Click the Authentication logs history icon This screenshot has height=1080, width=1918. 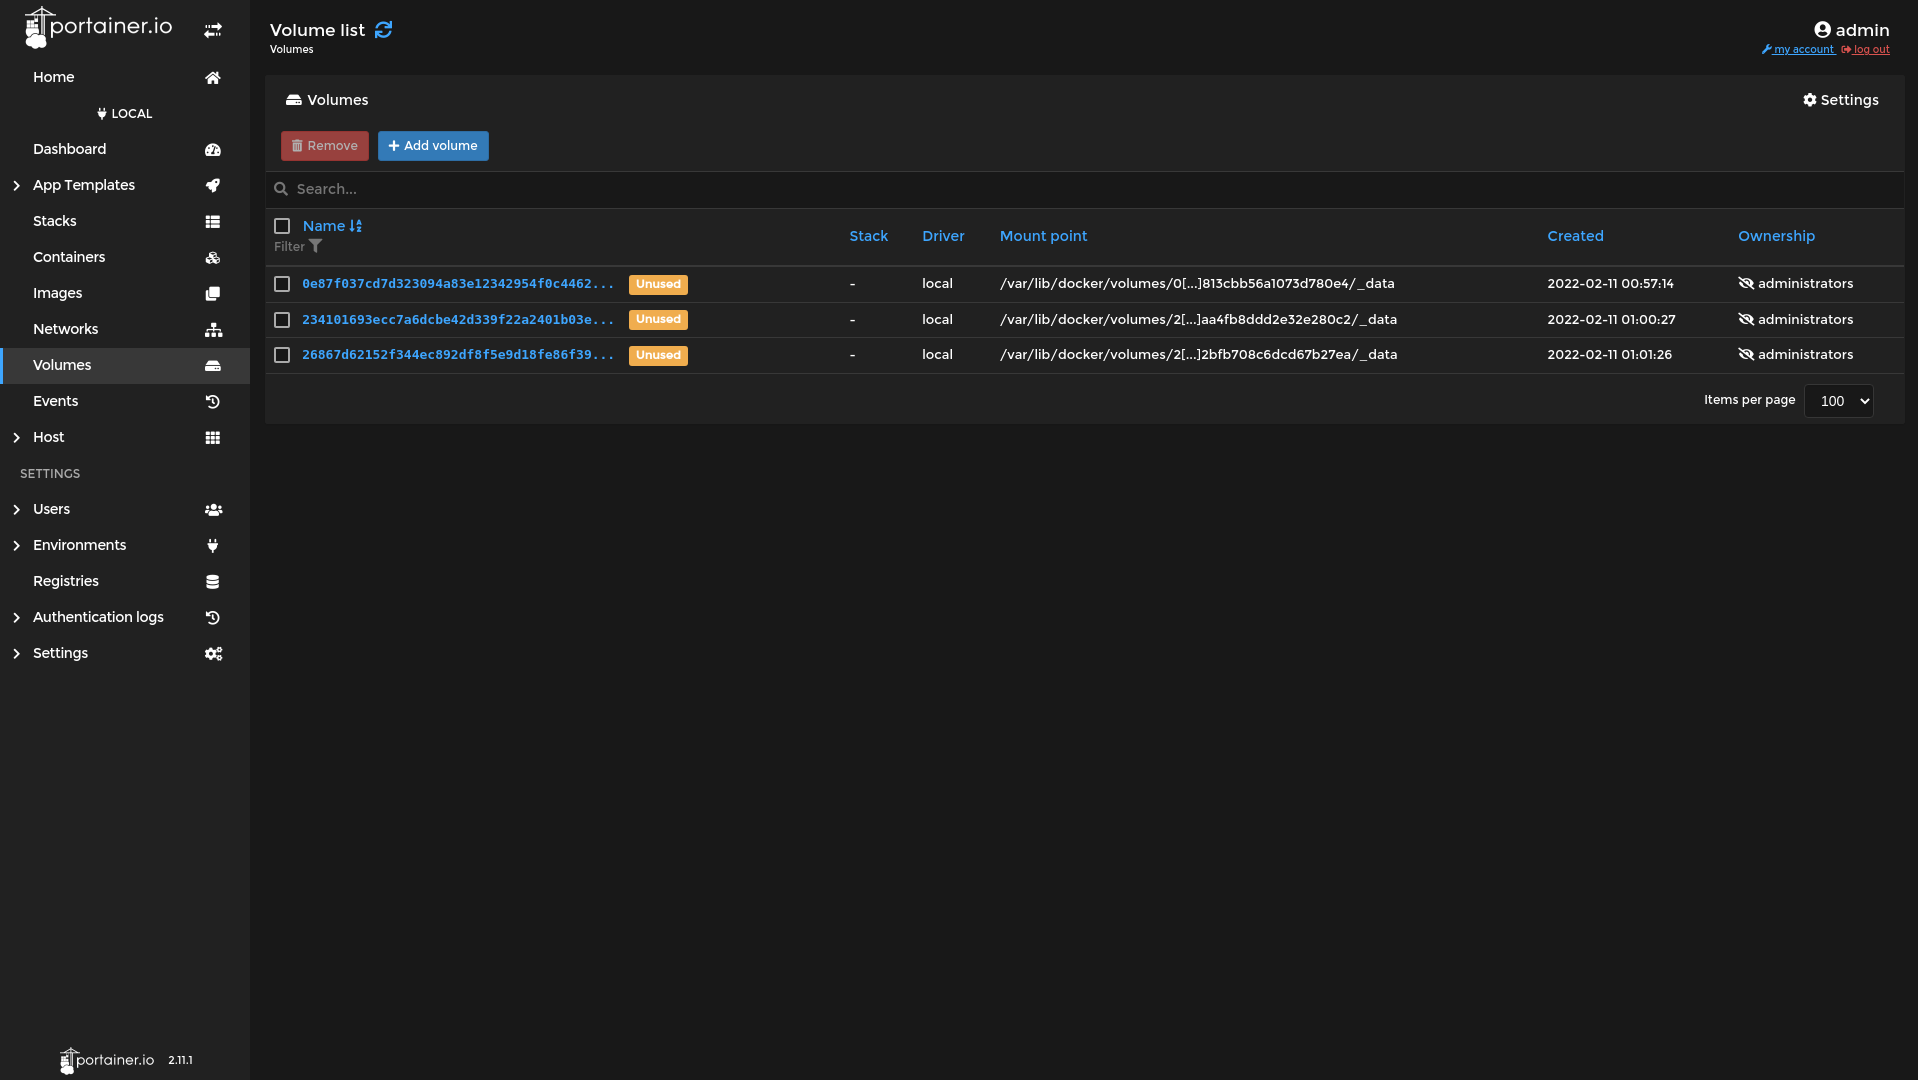213,618
